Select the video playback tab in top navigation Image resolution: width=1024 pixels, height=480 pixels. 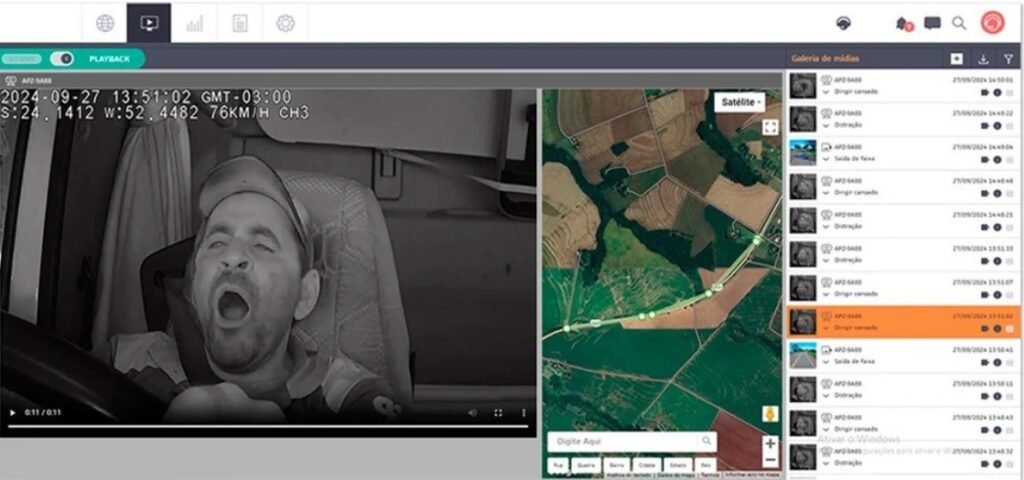149,23
